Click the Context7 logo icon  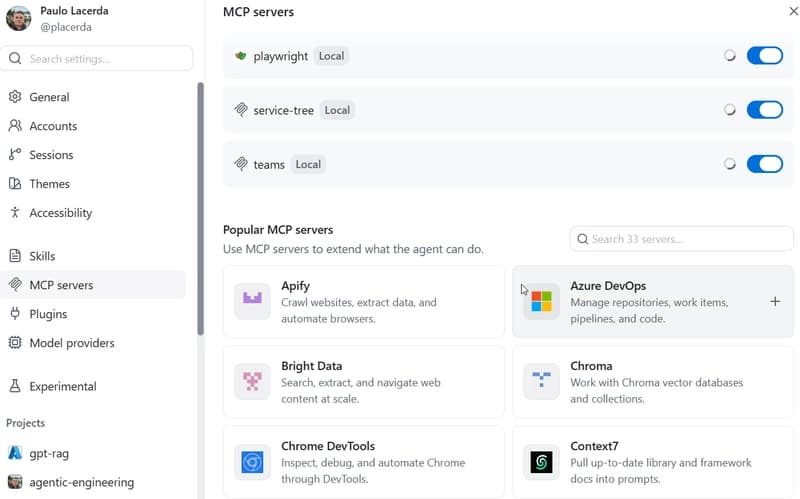pyautogui.click(x=541, y=462)
